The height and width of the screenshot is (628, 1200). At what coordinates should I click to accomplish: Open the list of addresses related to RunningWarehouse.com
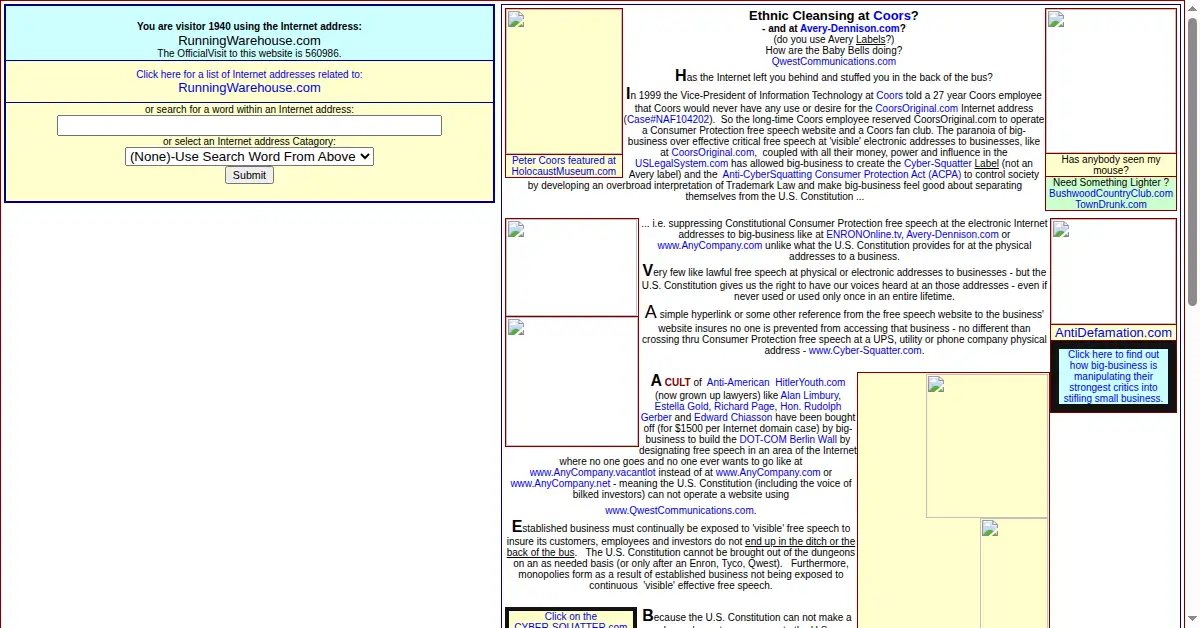[x=249, y=81]
